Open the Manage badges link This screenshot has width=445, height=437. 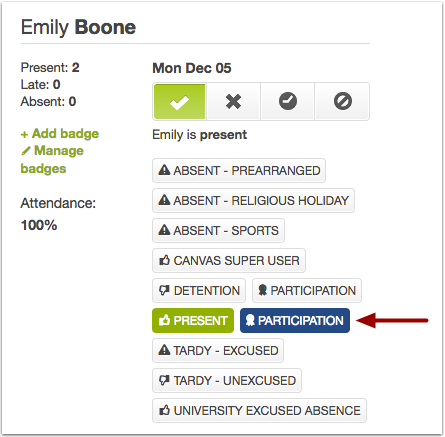[x=52, y=159]
